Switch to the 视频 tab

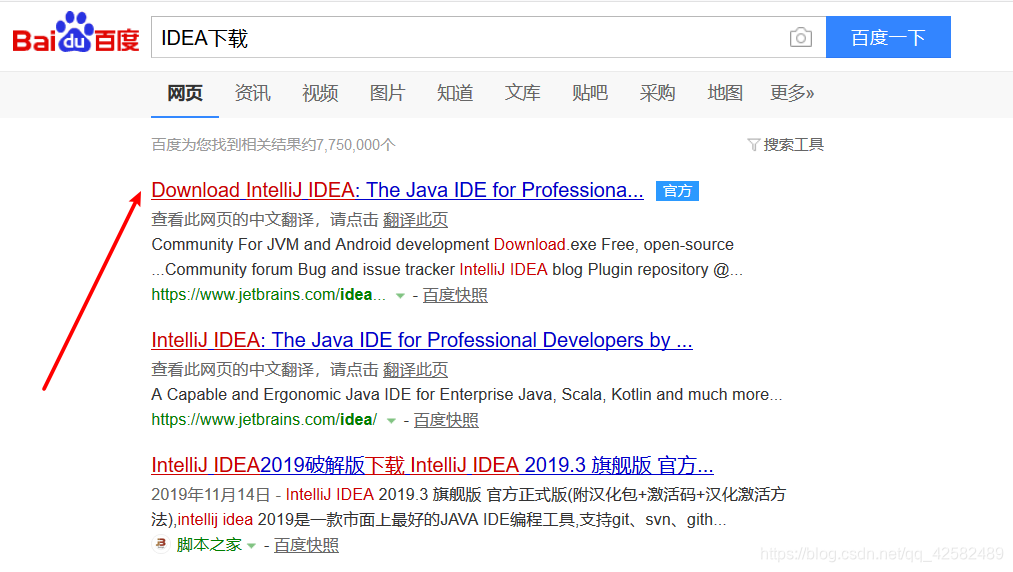click(x=320, y=93)
